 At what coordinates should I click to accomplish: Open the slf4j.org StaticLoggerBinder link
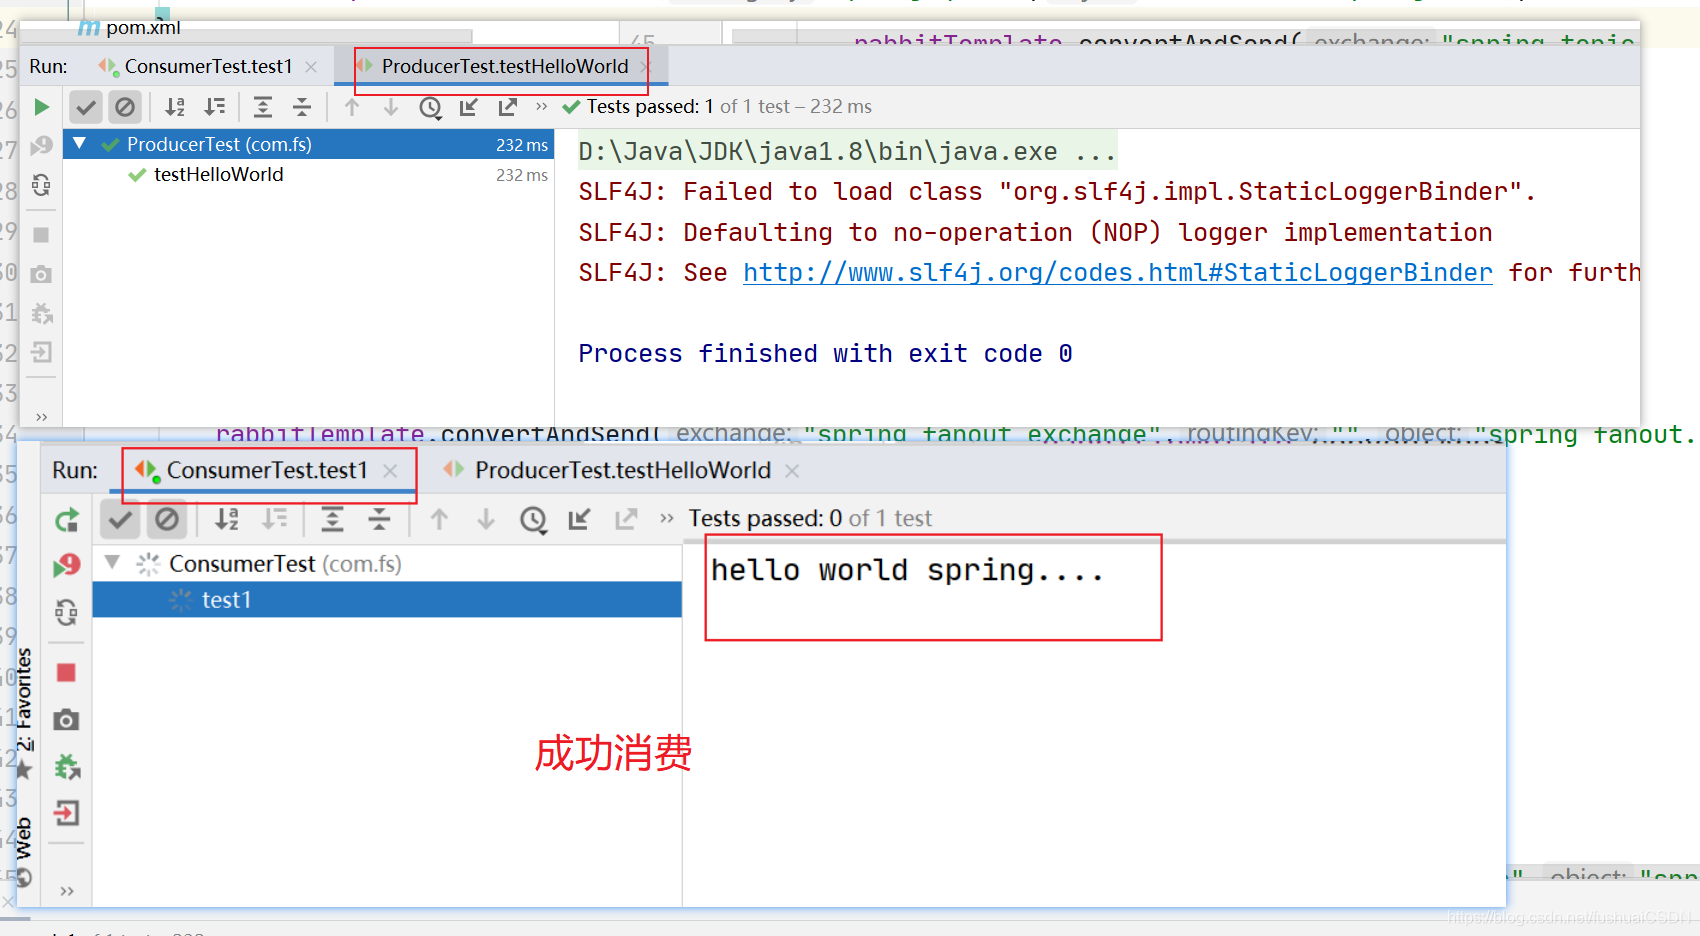click(x=1118, y=272)
